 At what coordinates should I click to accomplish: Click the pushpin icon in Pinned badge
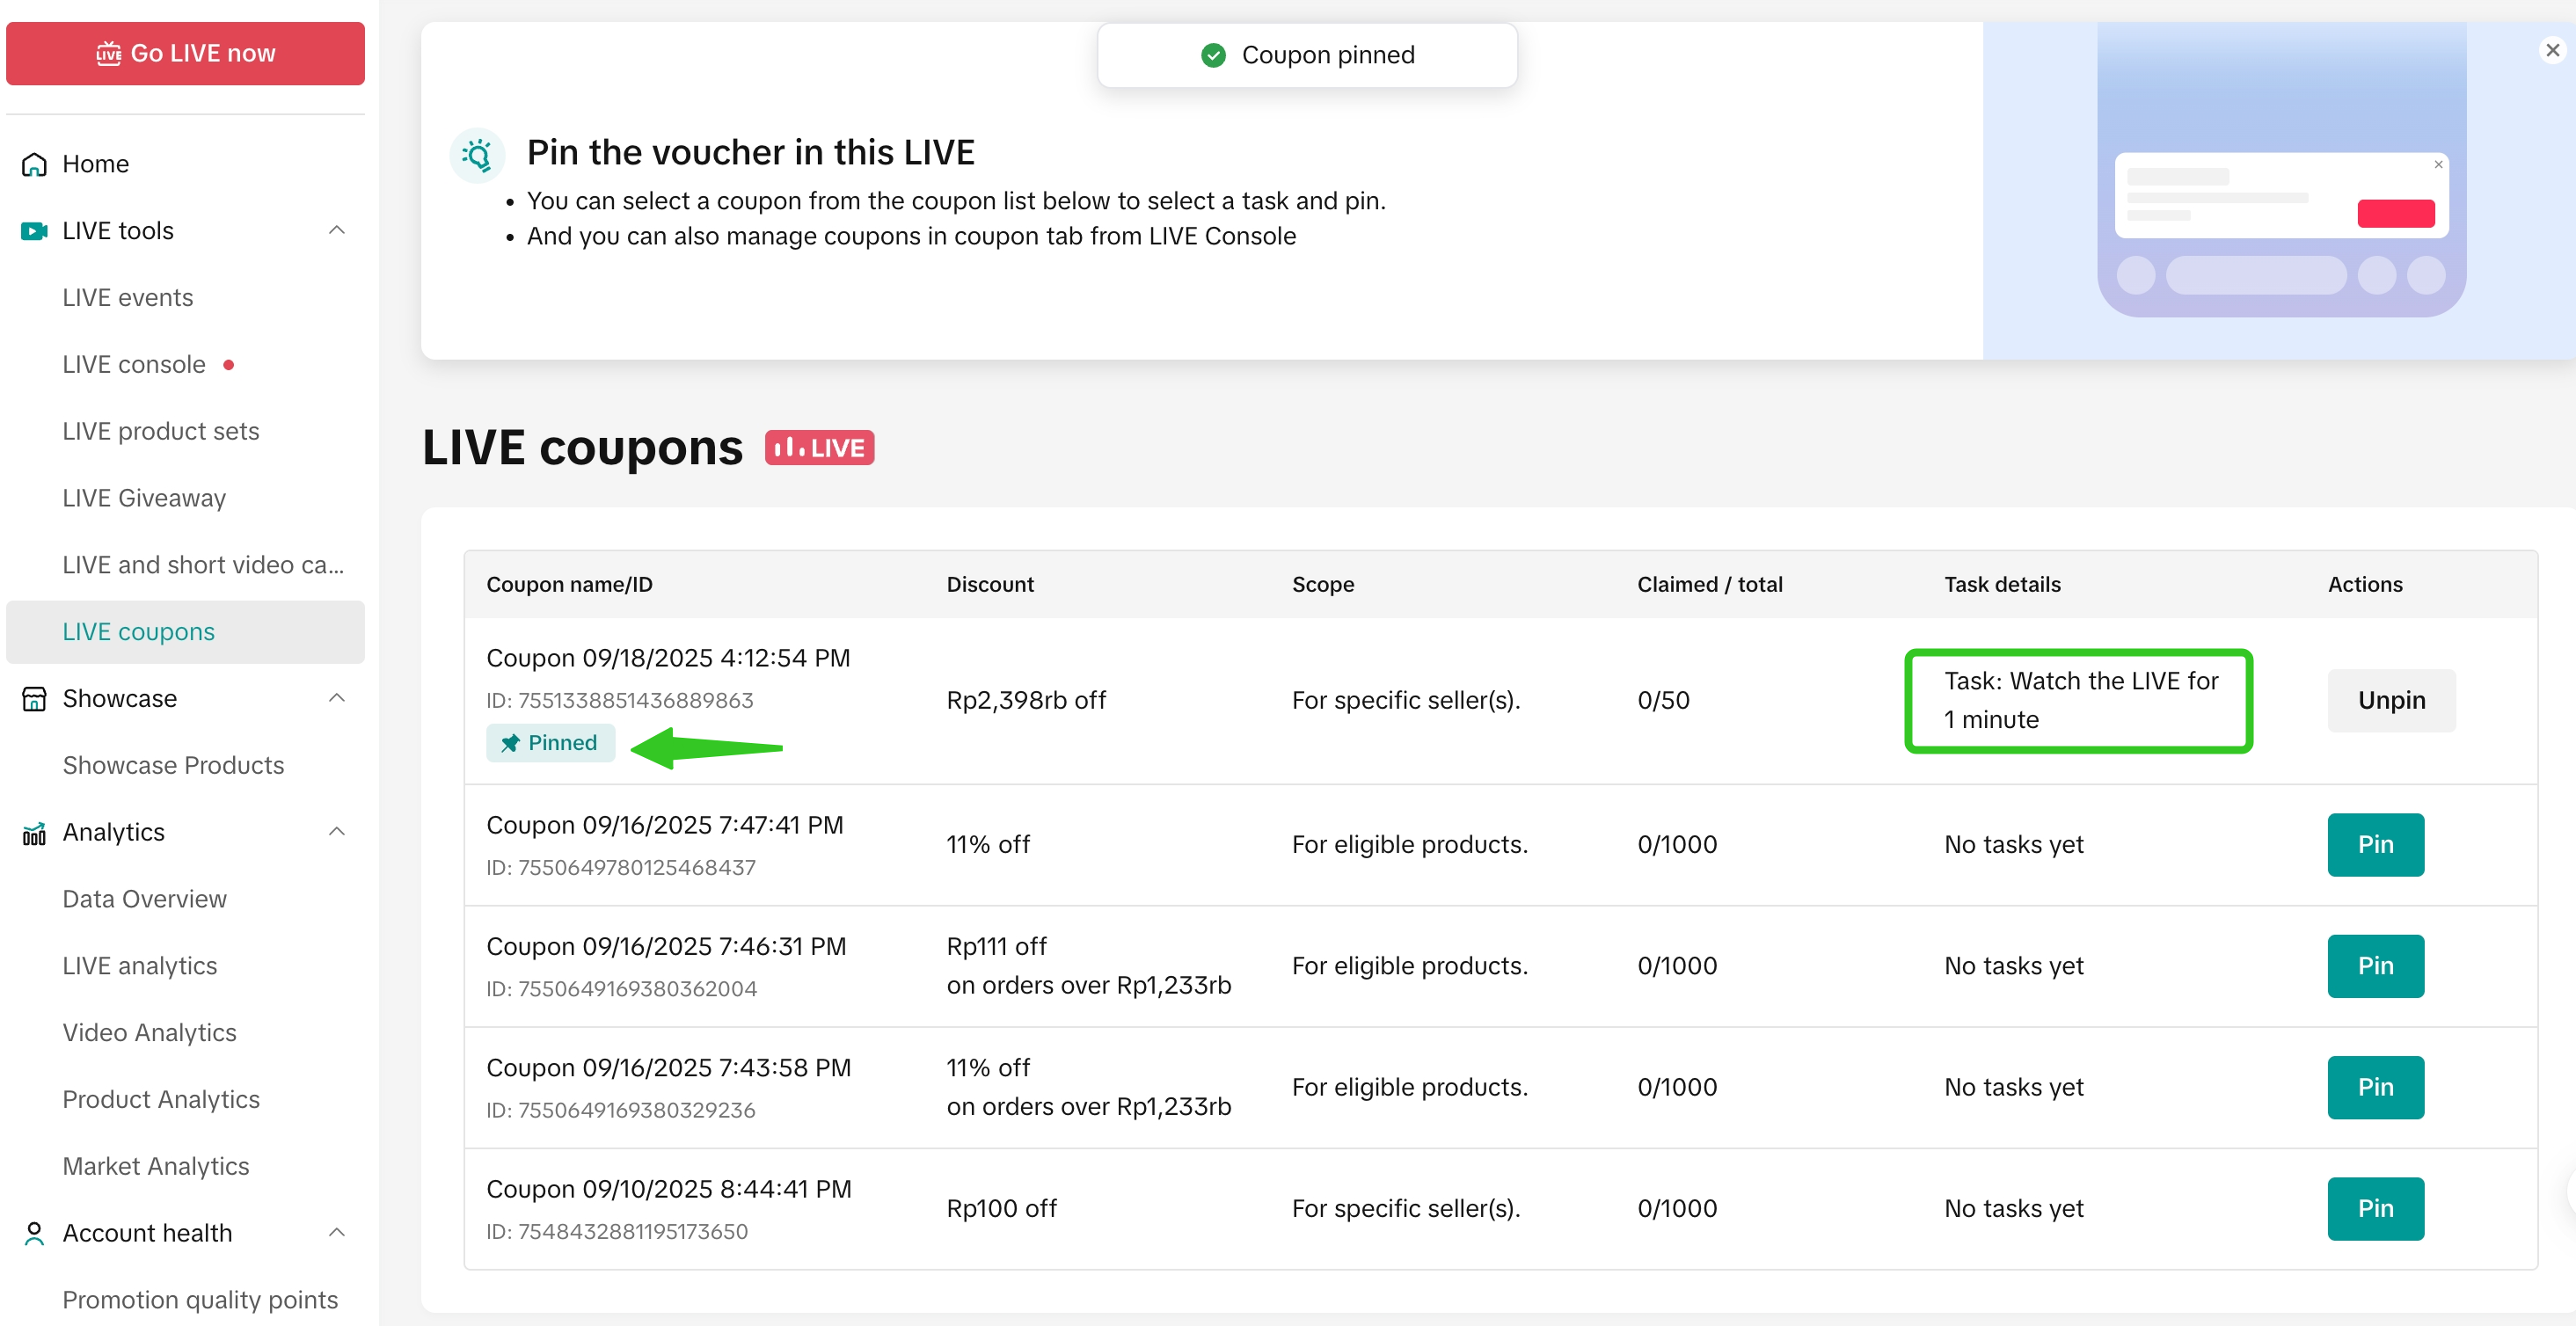pyautogui.click(x=510, y=743)
